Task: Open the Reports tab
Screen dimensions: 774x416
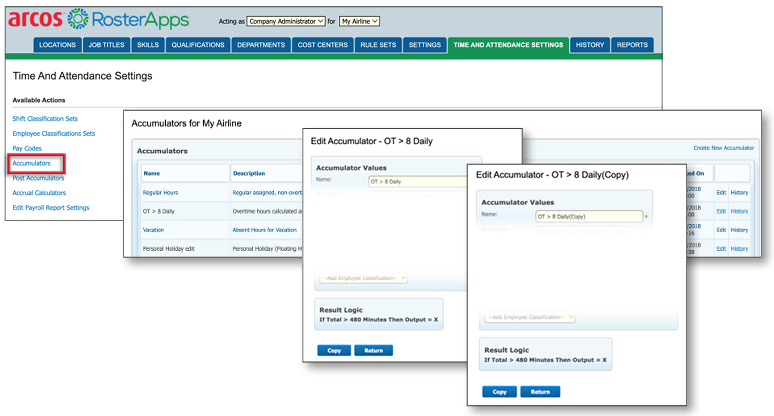Action: point(632,45)
